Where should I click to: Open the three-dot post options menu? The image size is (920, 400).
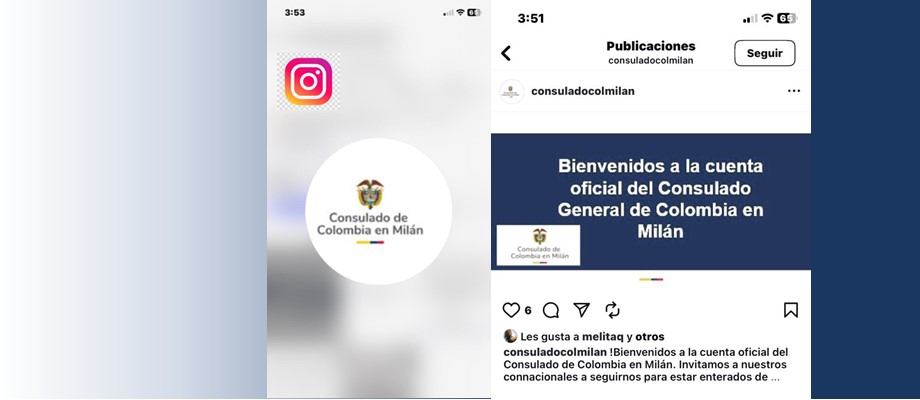[x=793, y=91]
